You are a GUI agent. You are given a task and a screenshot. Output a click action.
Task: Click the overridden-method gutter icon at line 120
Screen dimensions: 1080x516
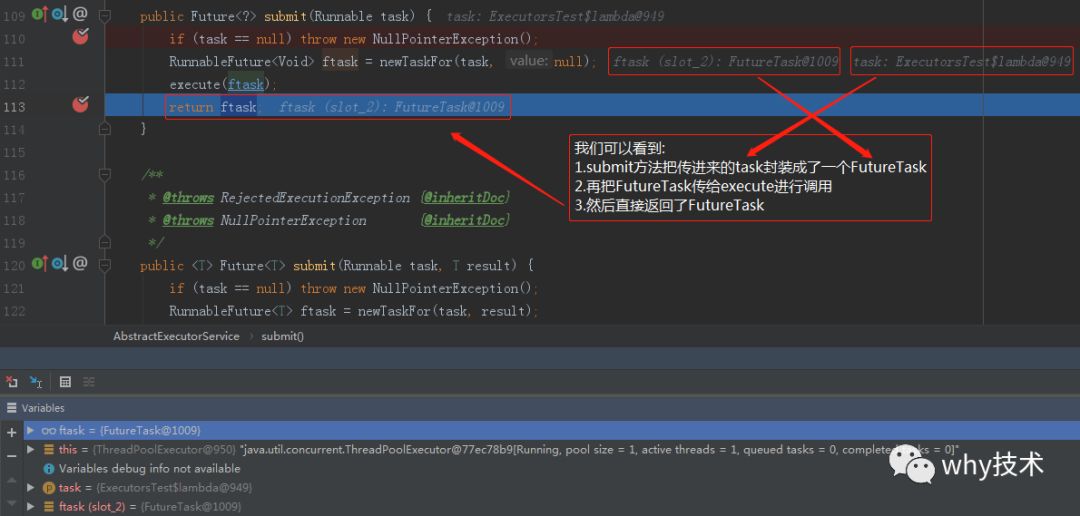(x=60, y=263)
